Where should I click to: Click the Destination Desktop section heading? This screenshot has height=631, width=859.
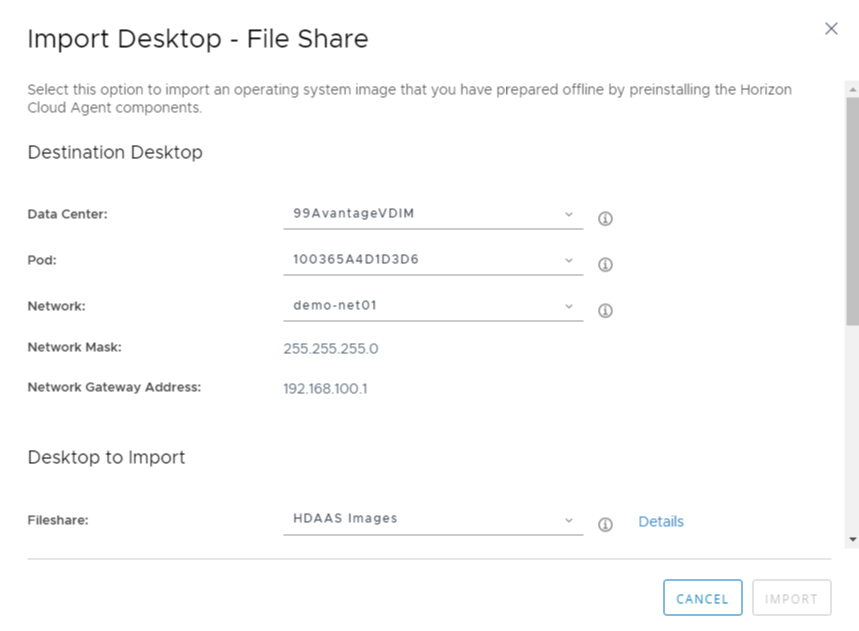pos(115,153)
